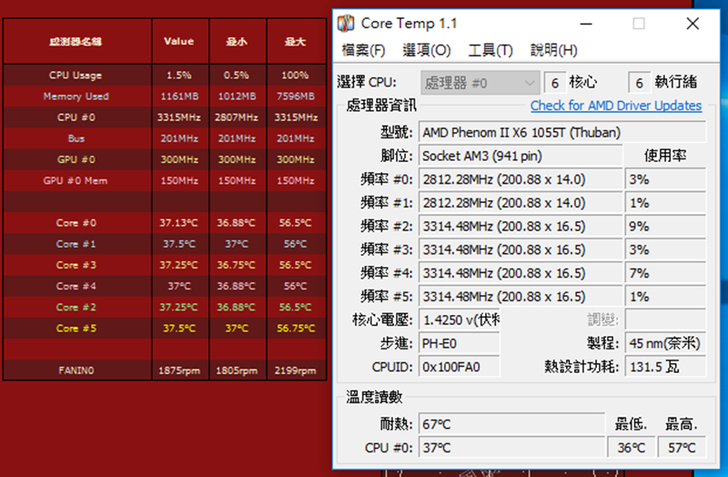
Task: Click the green Core #2 row label
Action: [76, 307]
